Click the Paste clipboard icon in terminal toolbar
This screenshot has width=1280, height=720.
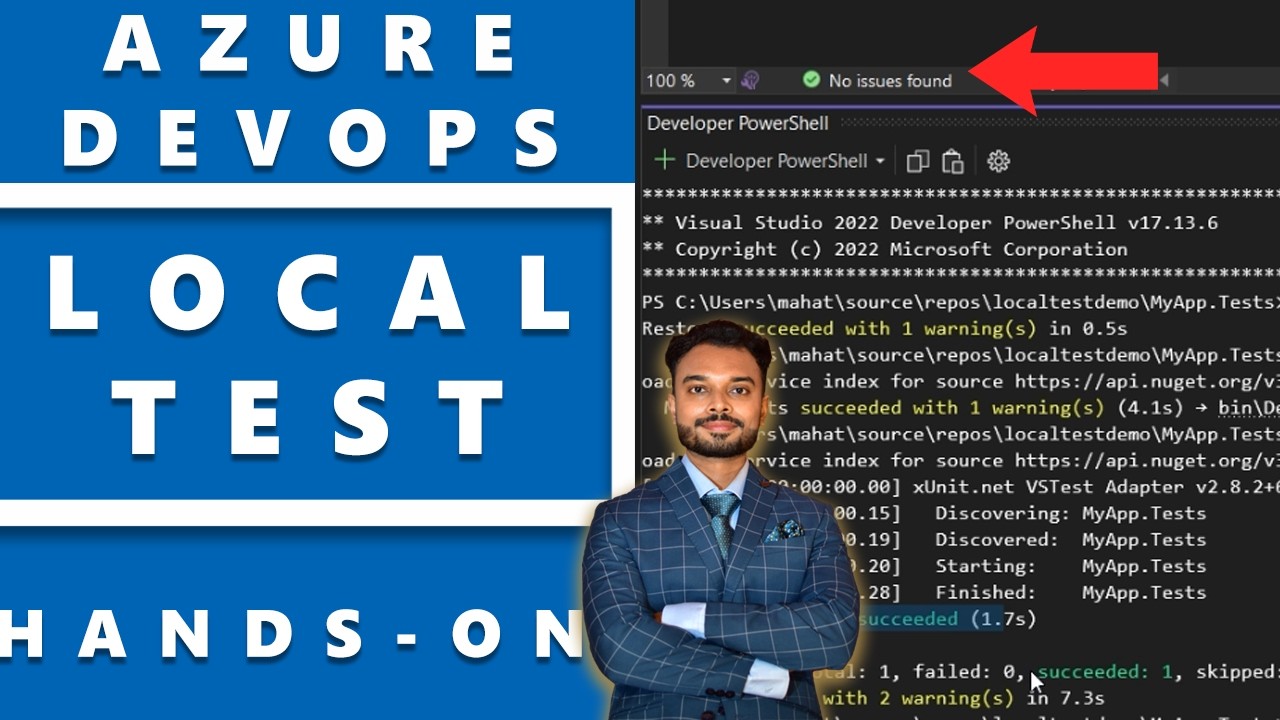click(x=953, y=161)
